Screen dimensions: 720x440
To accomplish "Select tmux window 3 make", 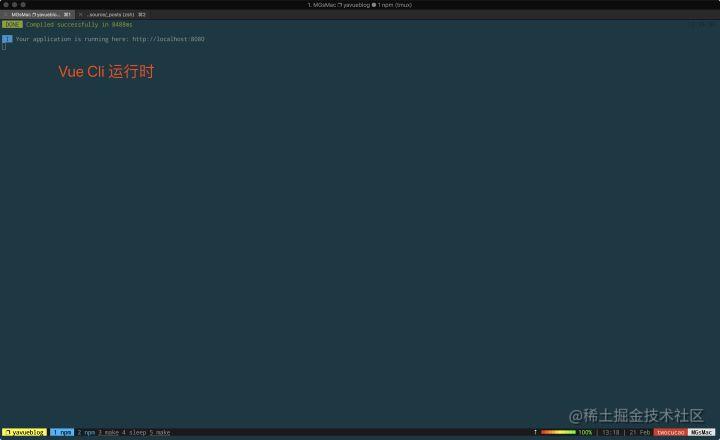I will pyautogui.click(x=108, y=432).
